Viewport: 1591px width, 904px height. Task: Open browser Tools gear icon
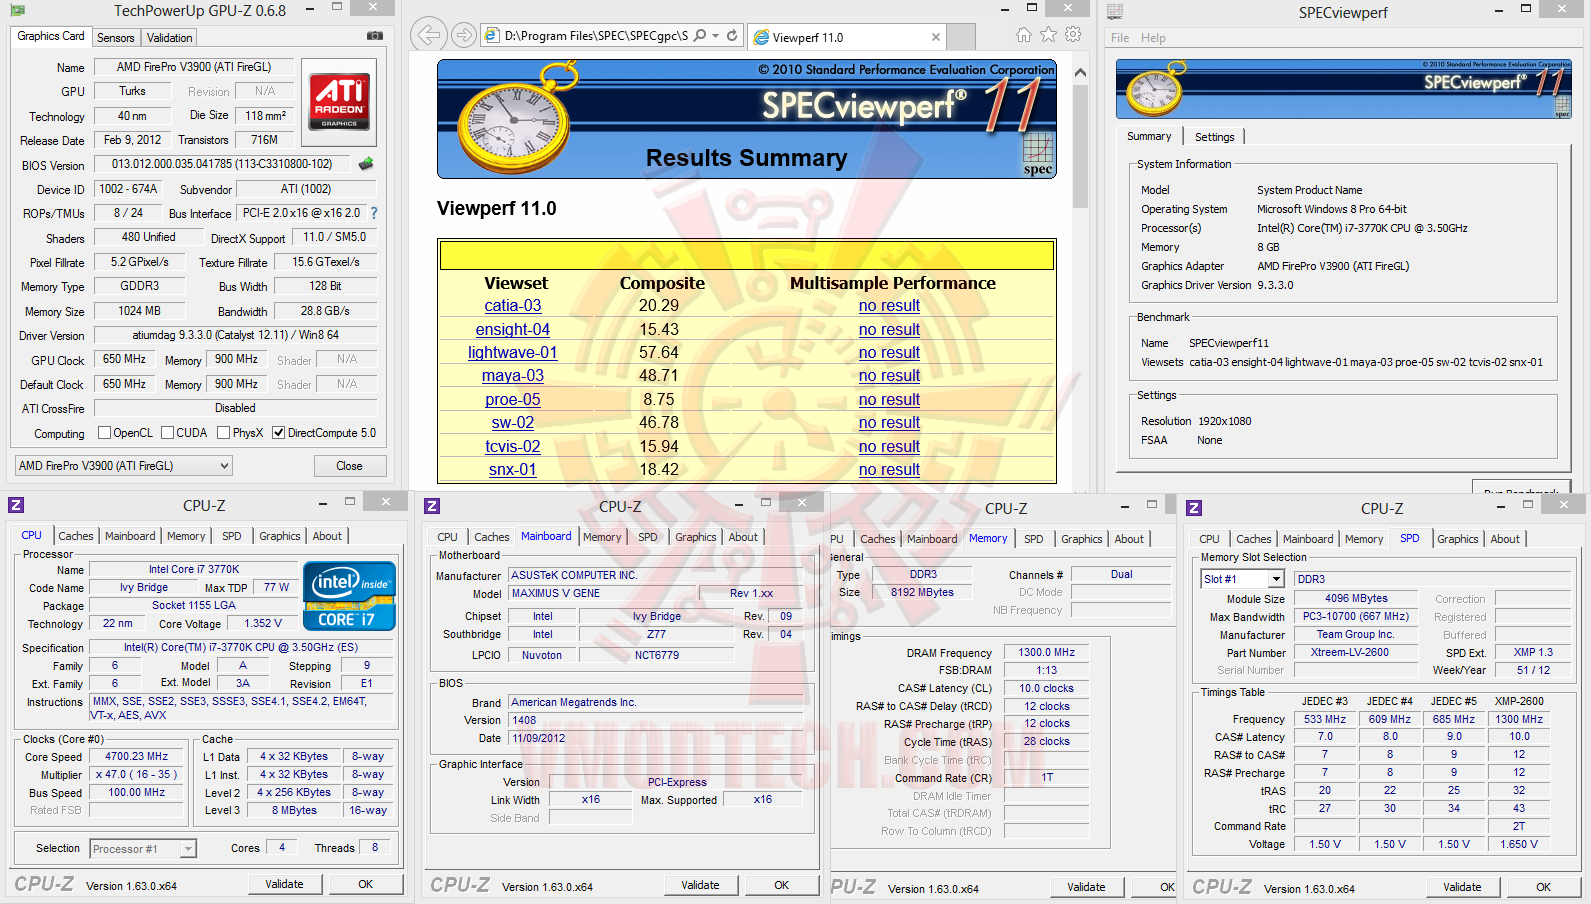(1073, 35)
